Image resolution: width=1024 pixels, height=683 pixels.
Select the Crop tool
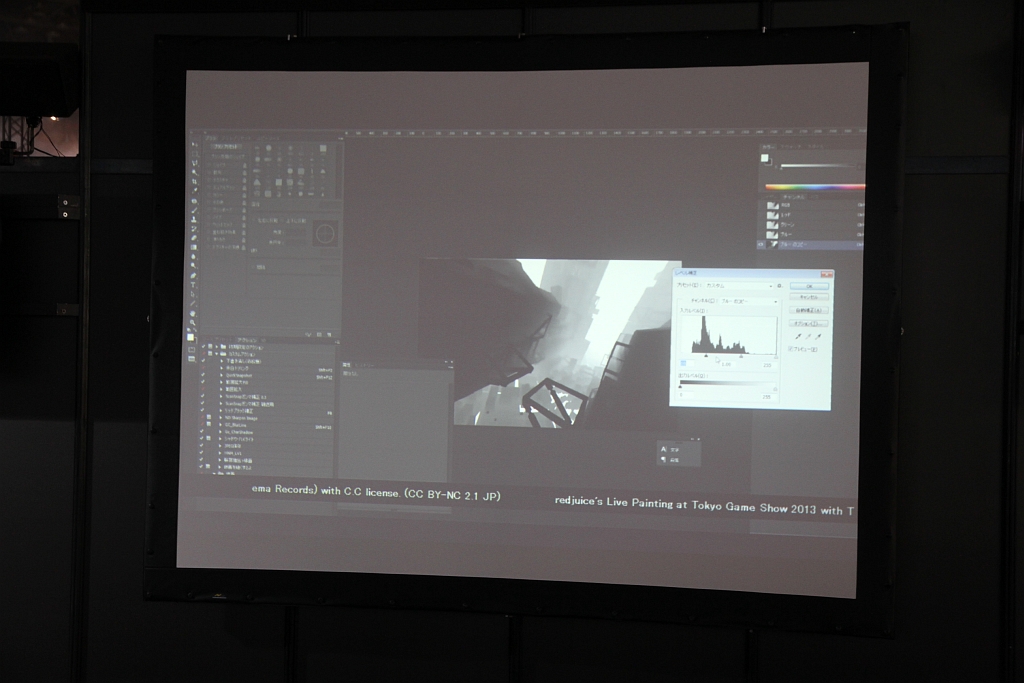(194, 182)
